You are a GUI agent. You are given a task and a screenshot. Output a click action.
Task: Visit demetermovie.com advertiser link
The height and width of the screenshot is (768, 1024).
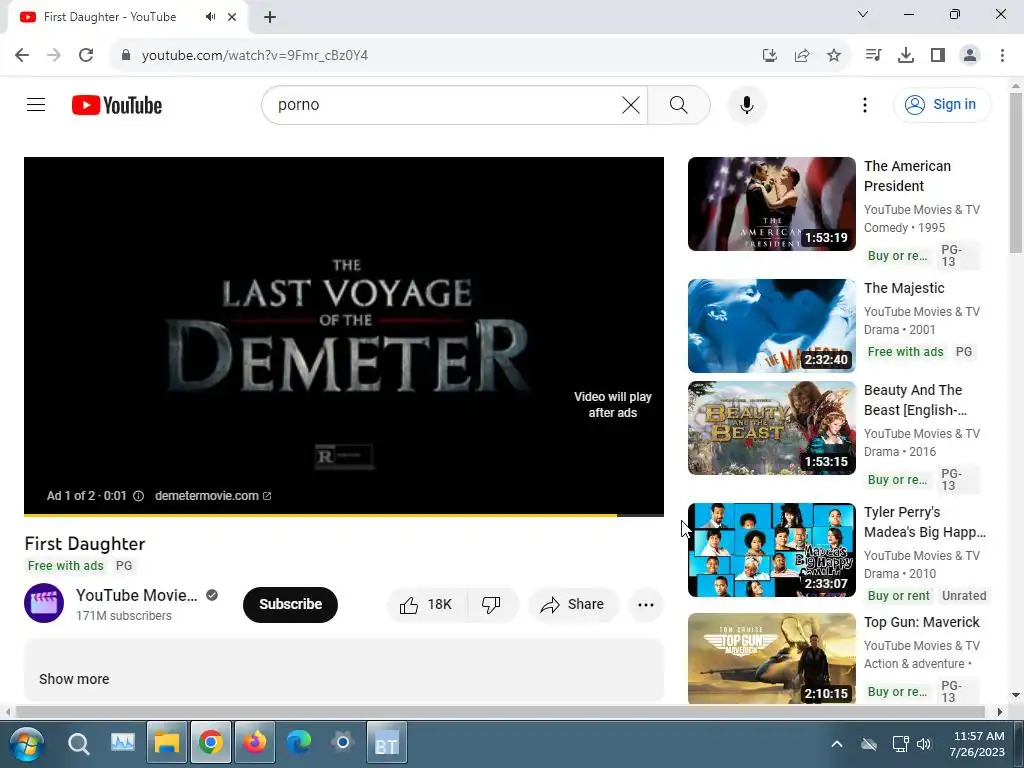[213, 496]
